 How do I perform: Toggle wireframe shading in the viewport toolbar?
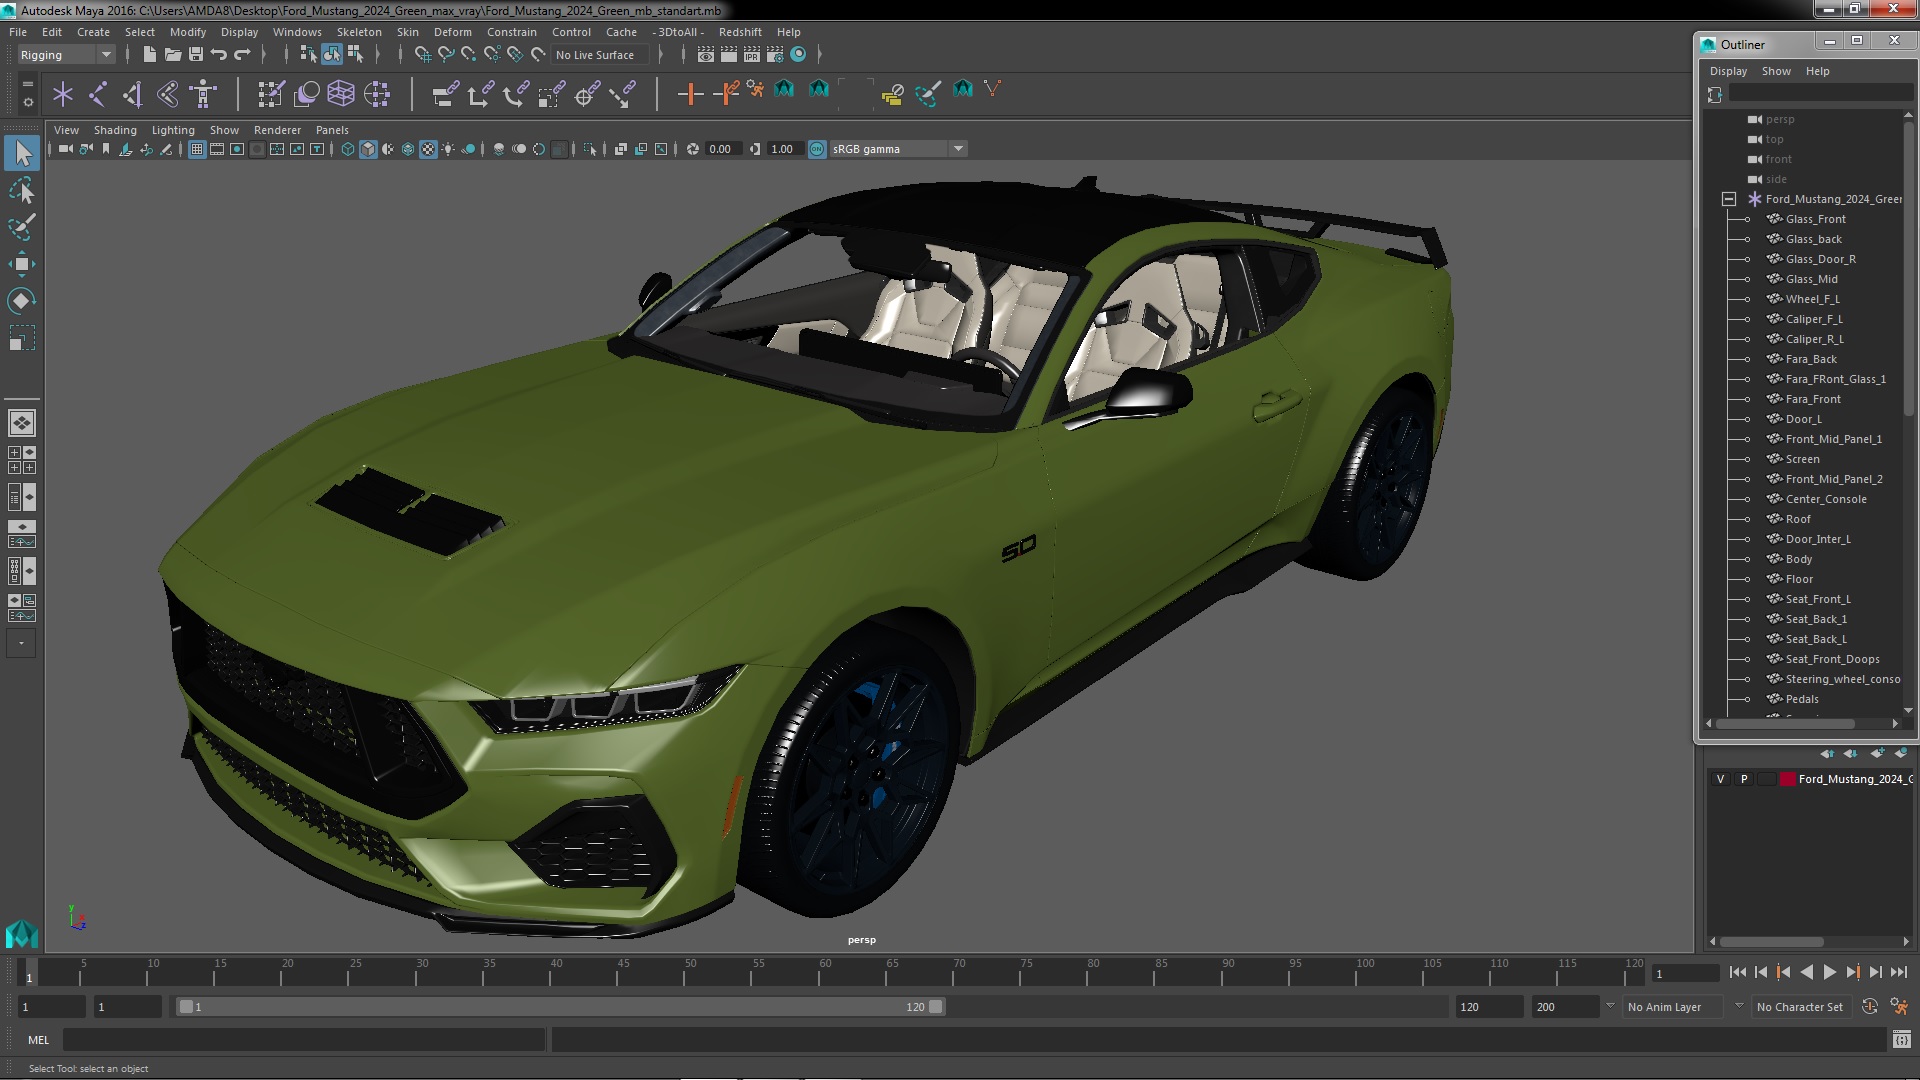[x=348, y=149]
